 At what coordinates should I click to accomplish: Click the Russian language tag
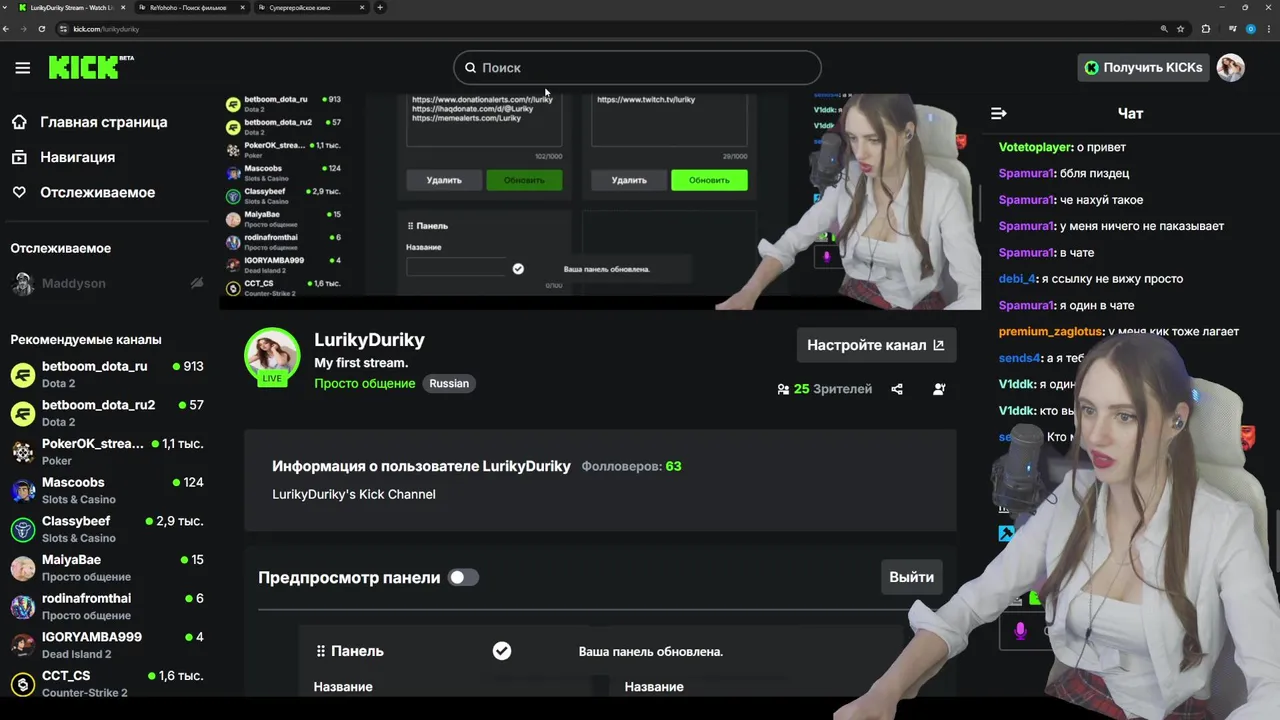pos(449,383)
